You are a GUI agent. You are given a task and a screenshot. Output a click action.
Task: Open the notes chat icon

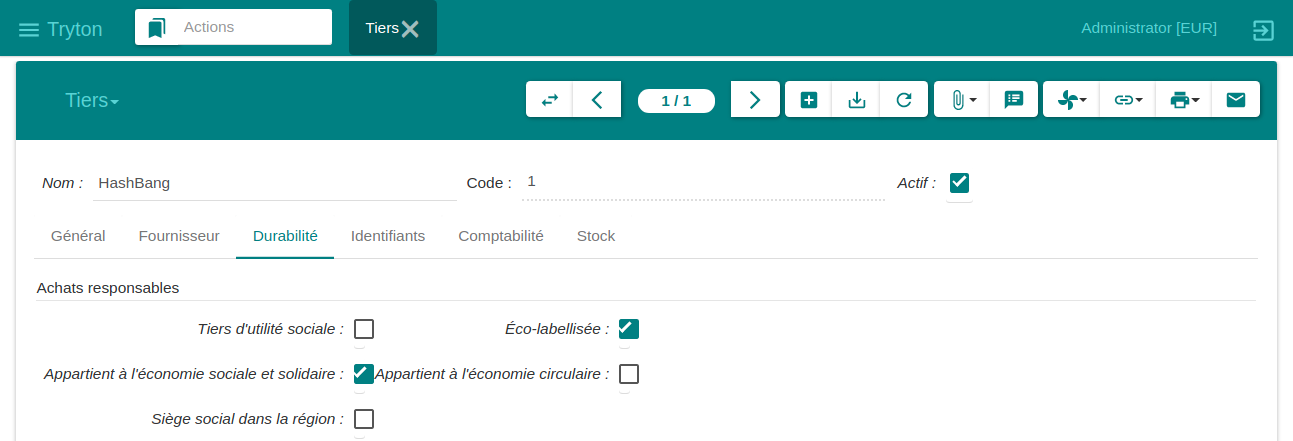click(1014, 100)
